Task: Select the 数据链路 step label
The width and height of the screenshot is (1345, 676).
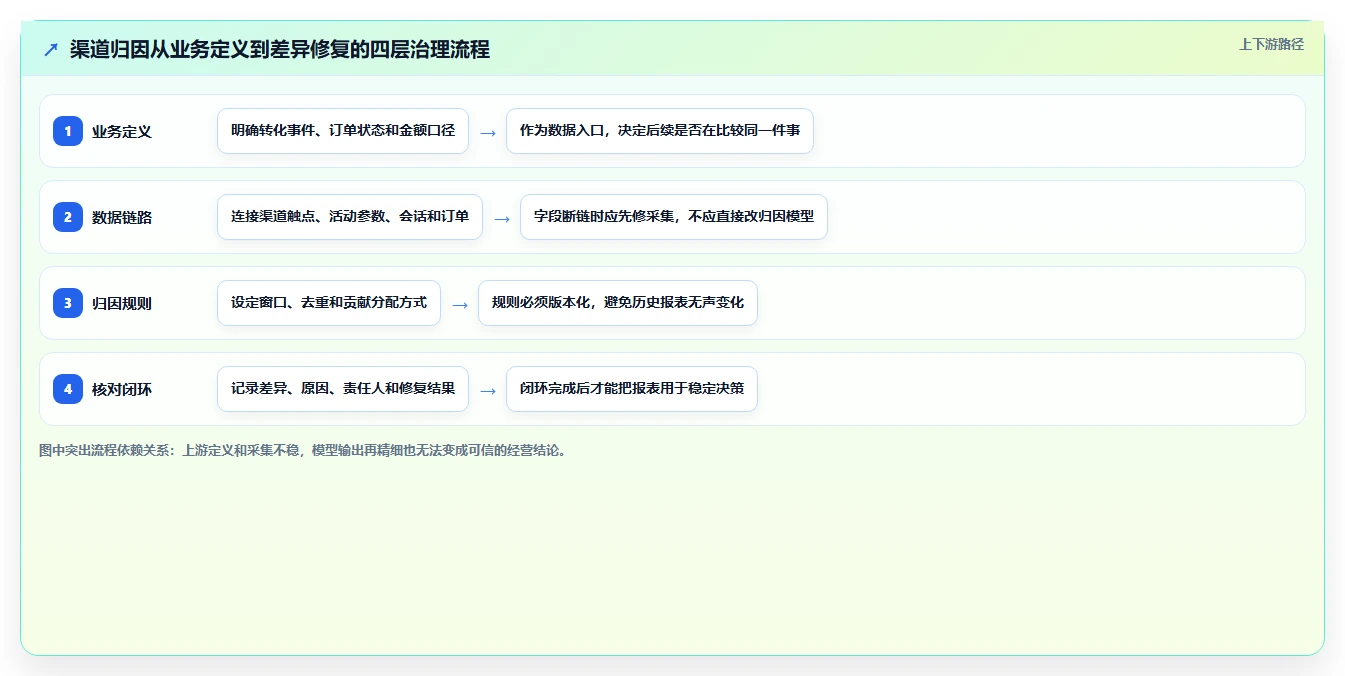Action: (122, 217)
